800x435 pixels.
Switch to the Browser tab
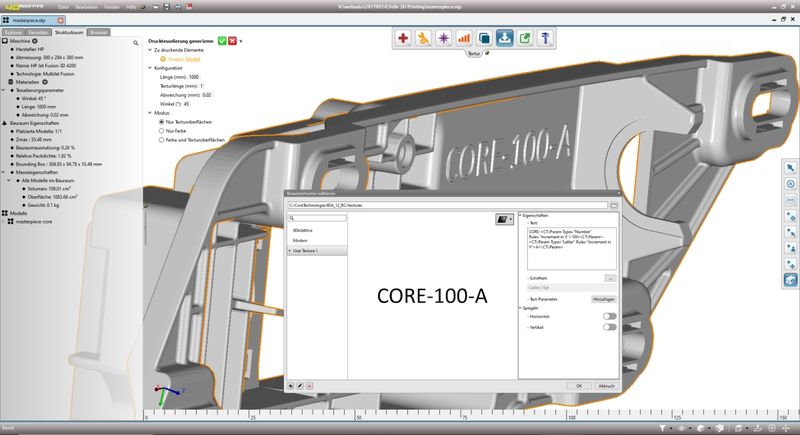pos(99,32)
